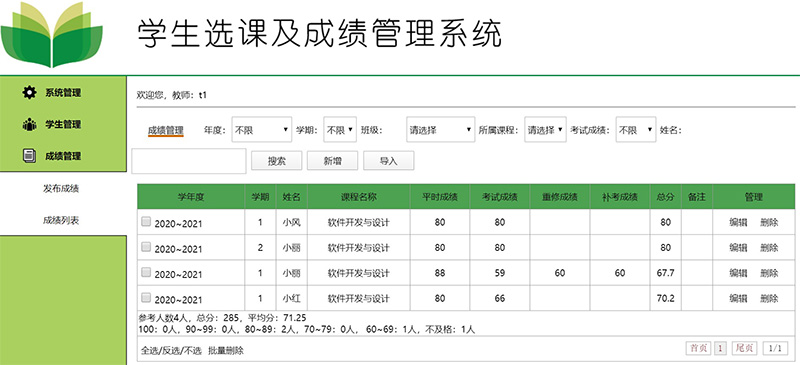Click the 重修成绩 column header
Viewport: 800px width, 365px height.
coord(560,197)
